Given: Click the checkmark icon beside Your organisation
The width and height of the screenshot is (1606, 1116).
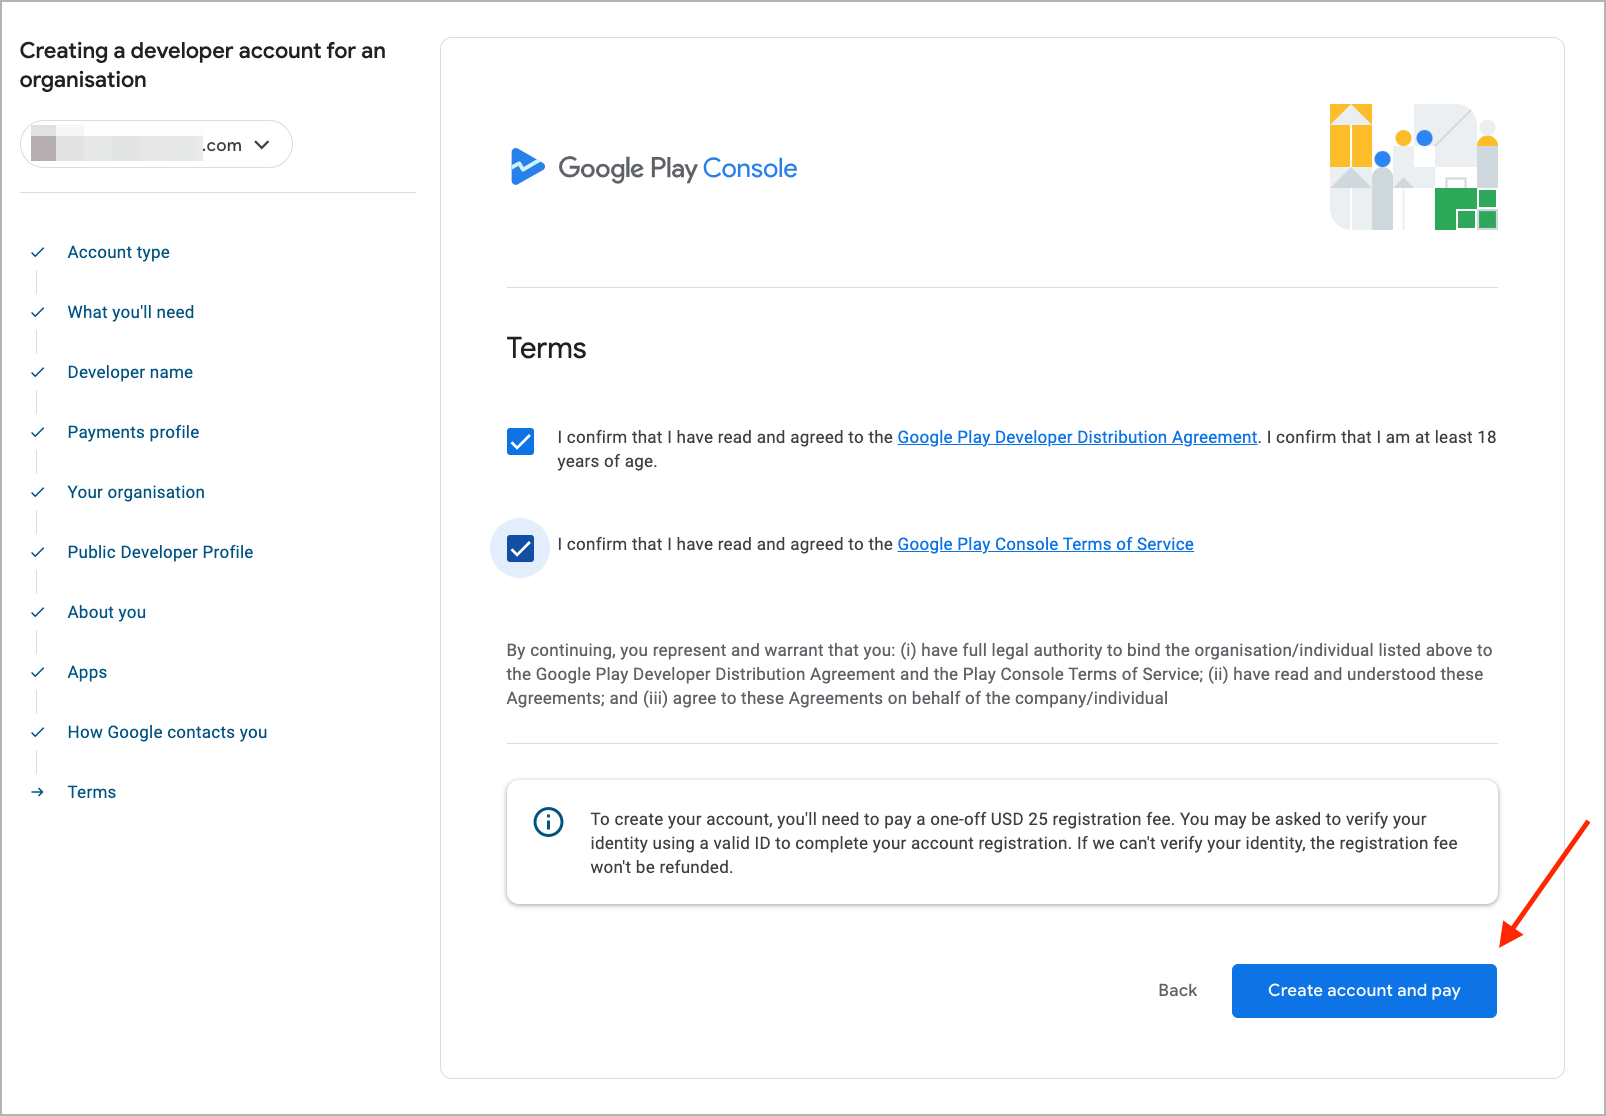Looking at the screenshot, I should pyautogui.click(x=38, y=492).
